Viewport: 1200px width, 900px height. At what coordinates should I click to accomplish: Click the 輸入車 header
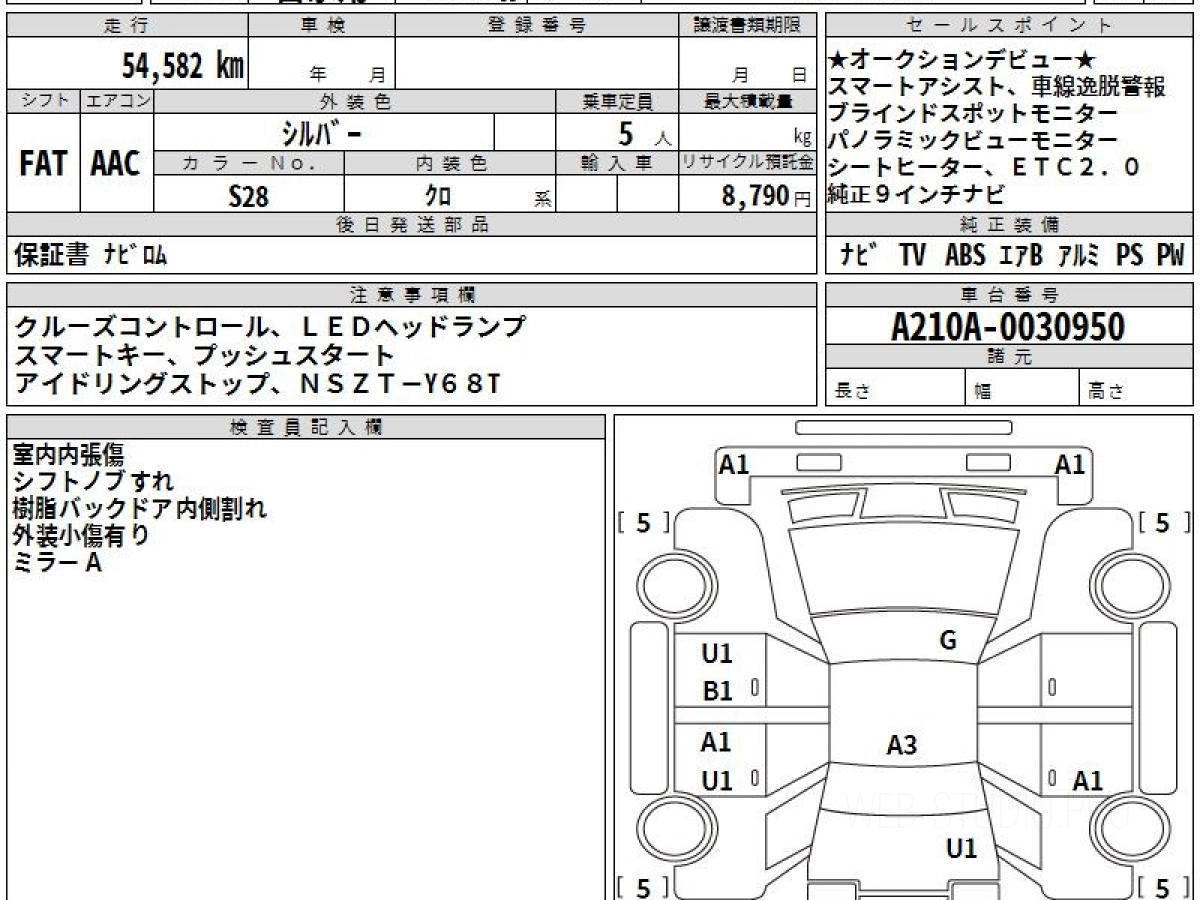618,163
